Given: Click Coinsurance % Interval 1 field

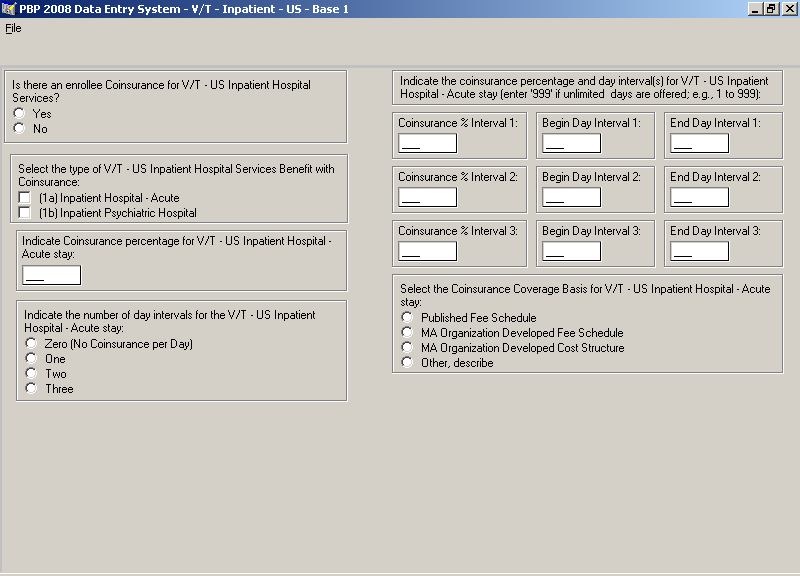Looking at the screenshot, I should point(428,143).
